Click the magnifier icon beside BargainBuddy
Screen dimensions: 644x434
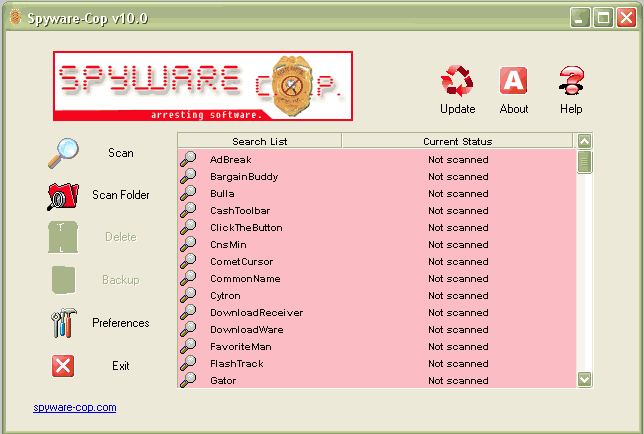point(188,176)
